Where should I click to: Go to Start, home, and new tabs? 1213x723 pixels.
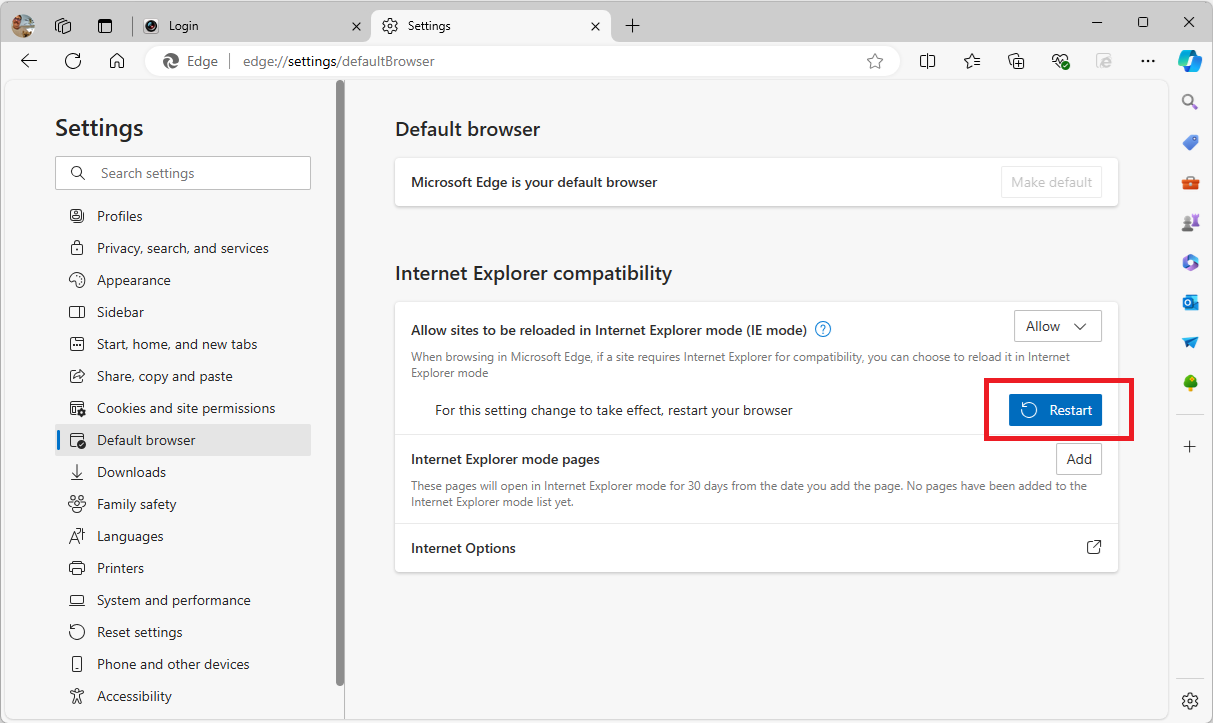183,344
